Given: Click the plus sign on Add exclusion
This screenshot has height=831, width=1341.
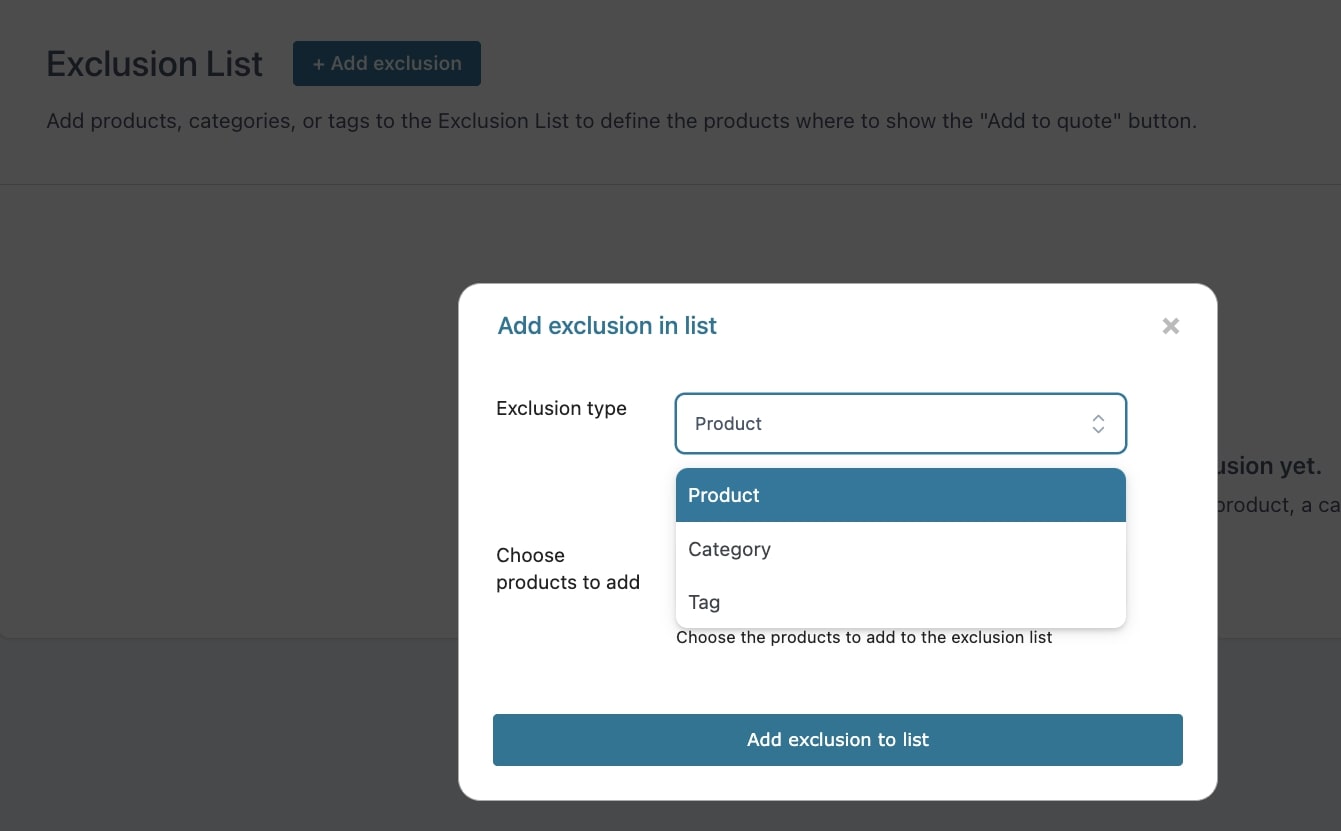Looking at the screenshot, I should tap(318, 64).
